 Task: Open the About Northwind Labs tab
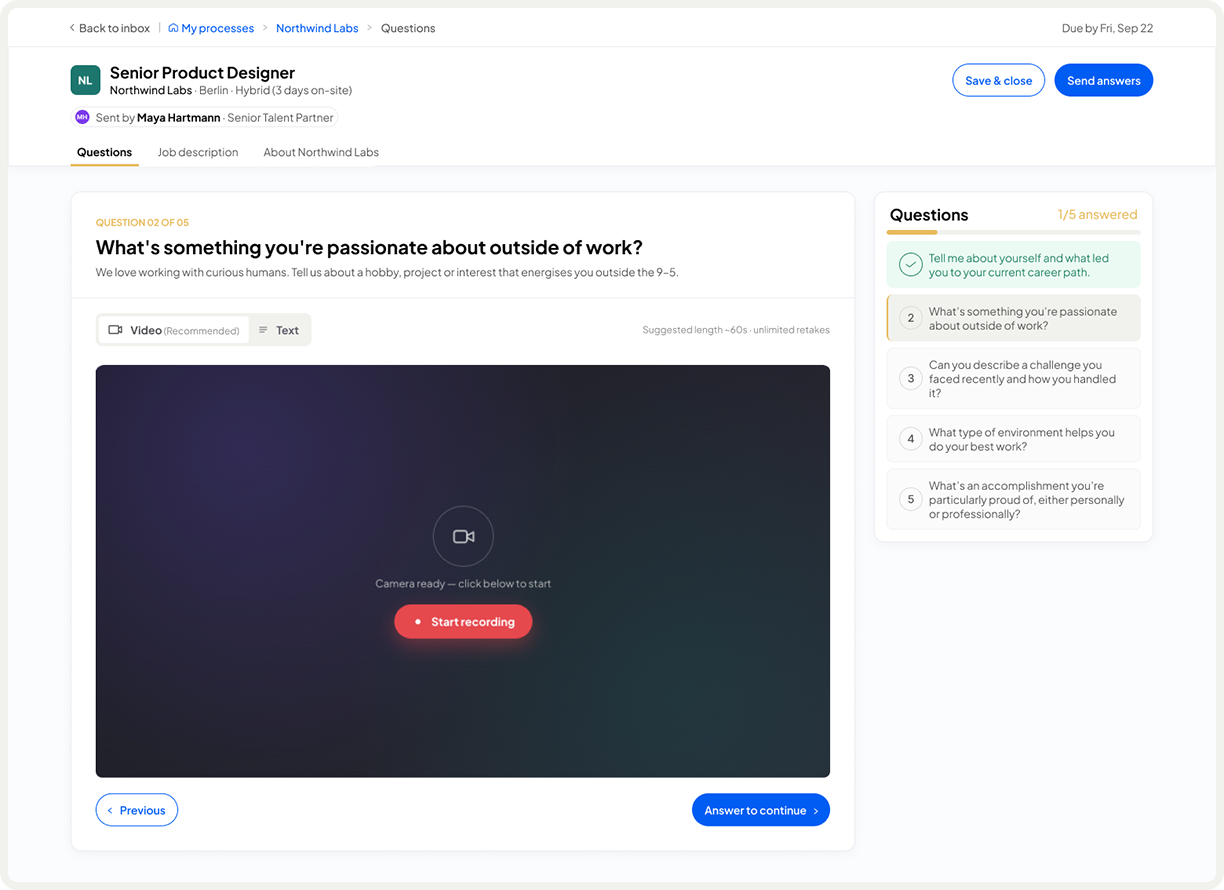pyautogui.click(x=321, y=152)
